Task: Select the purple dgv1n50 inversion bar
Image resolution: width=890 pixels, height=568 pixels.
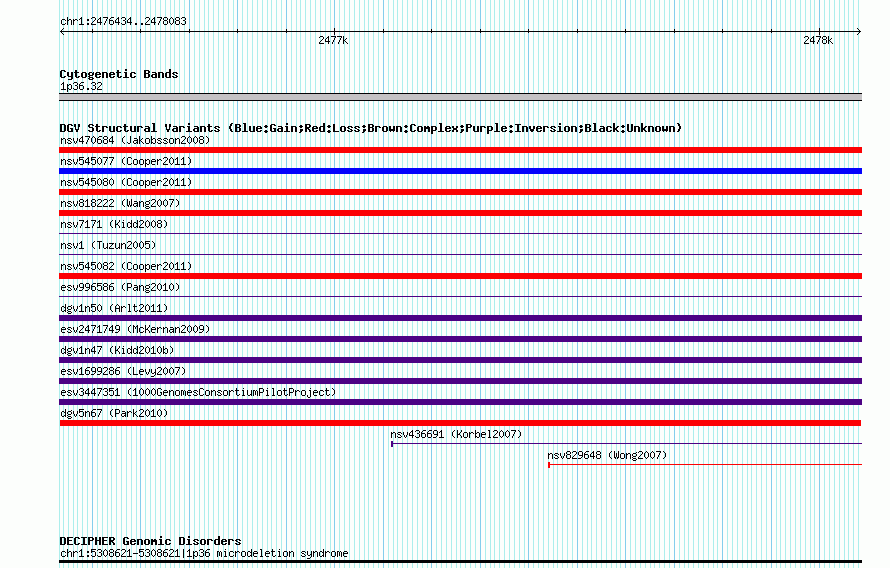Action: pyautogui.click(x=460, y=318)
